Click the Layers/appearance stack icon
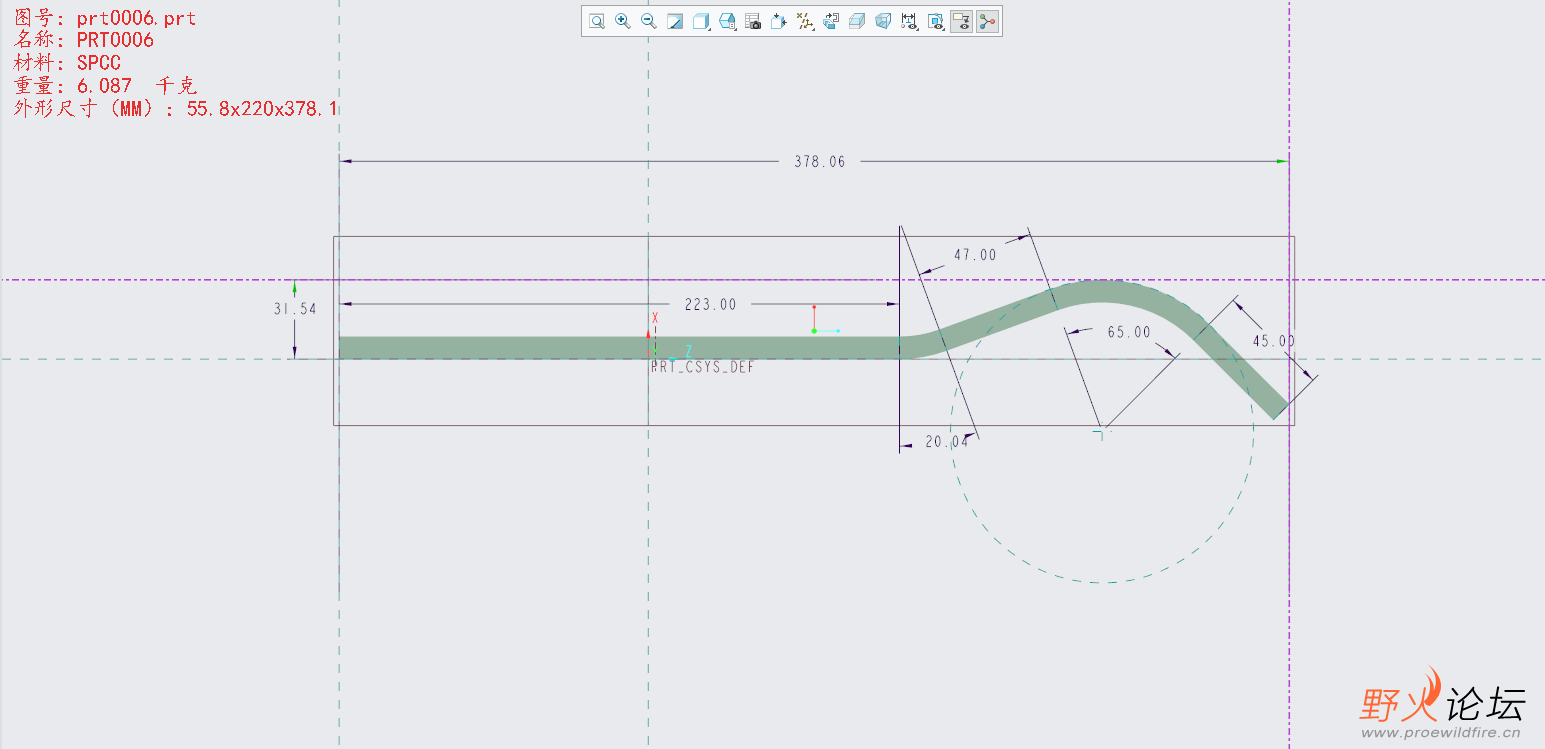The height and width of the screenshot is (749, 1545). [831, 21]
